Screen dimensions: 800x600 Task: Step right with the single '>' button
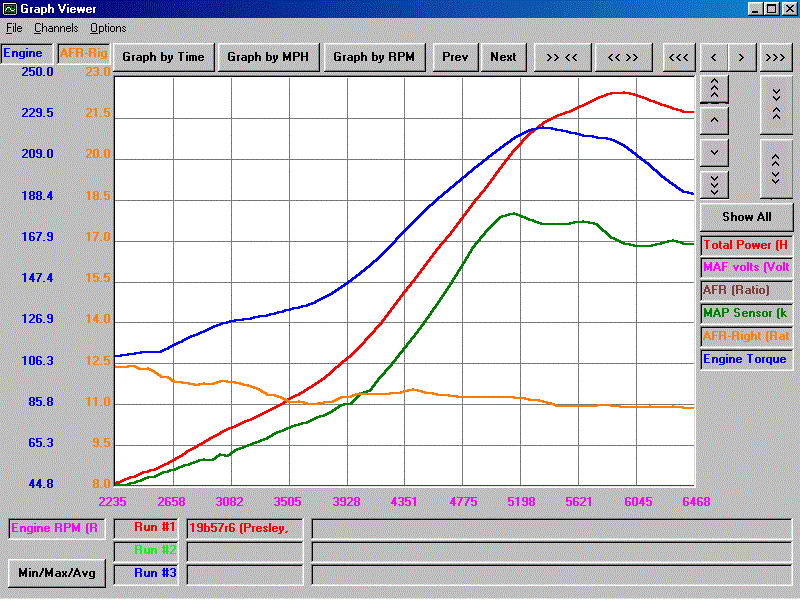742,57
